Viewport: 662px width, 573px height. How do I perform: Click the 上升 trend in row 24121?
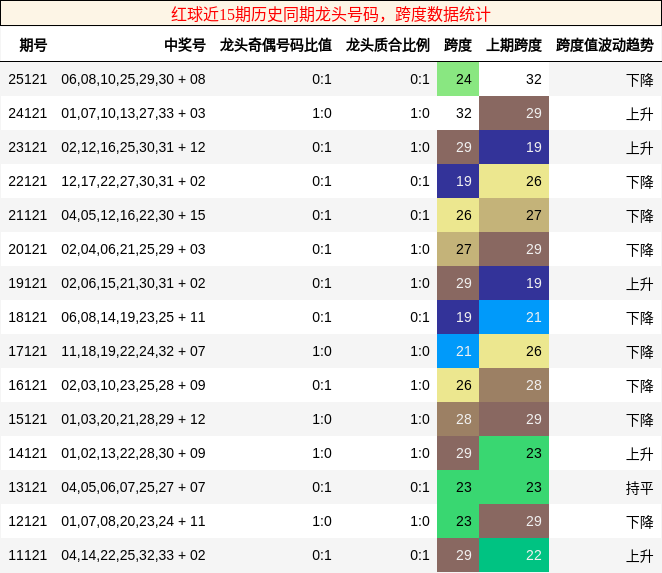[x=640, y=114]
